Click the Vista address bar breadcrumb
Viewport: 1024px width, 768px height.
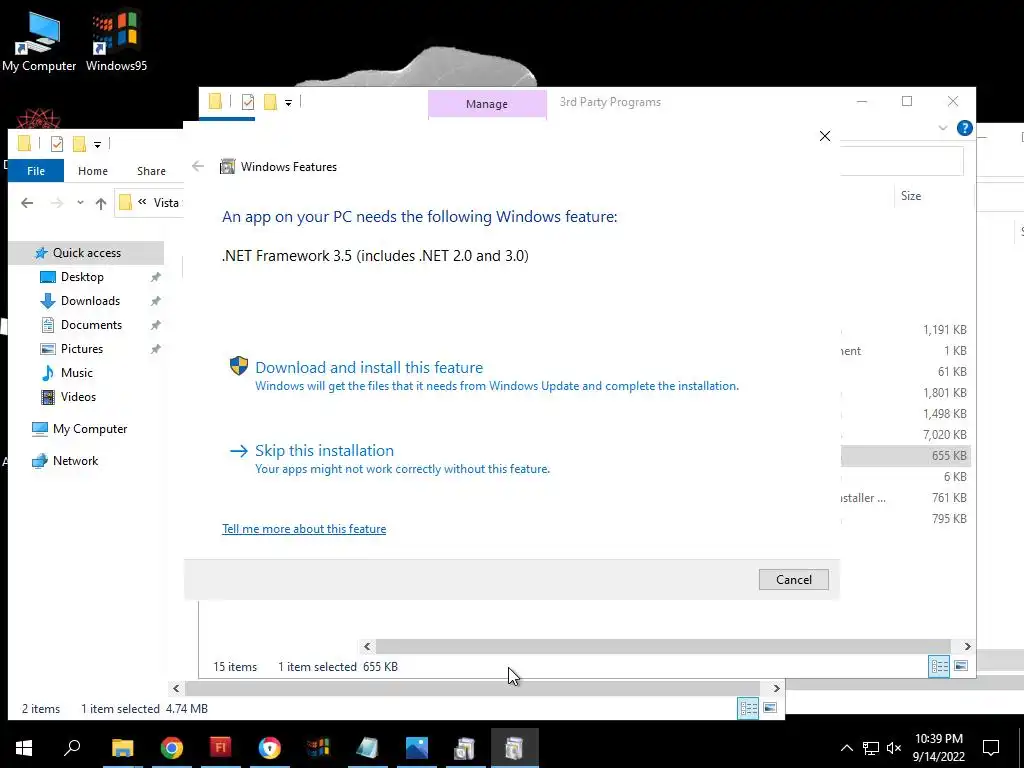(166, 202)
